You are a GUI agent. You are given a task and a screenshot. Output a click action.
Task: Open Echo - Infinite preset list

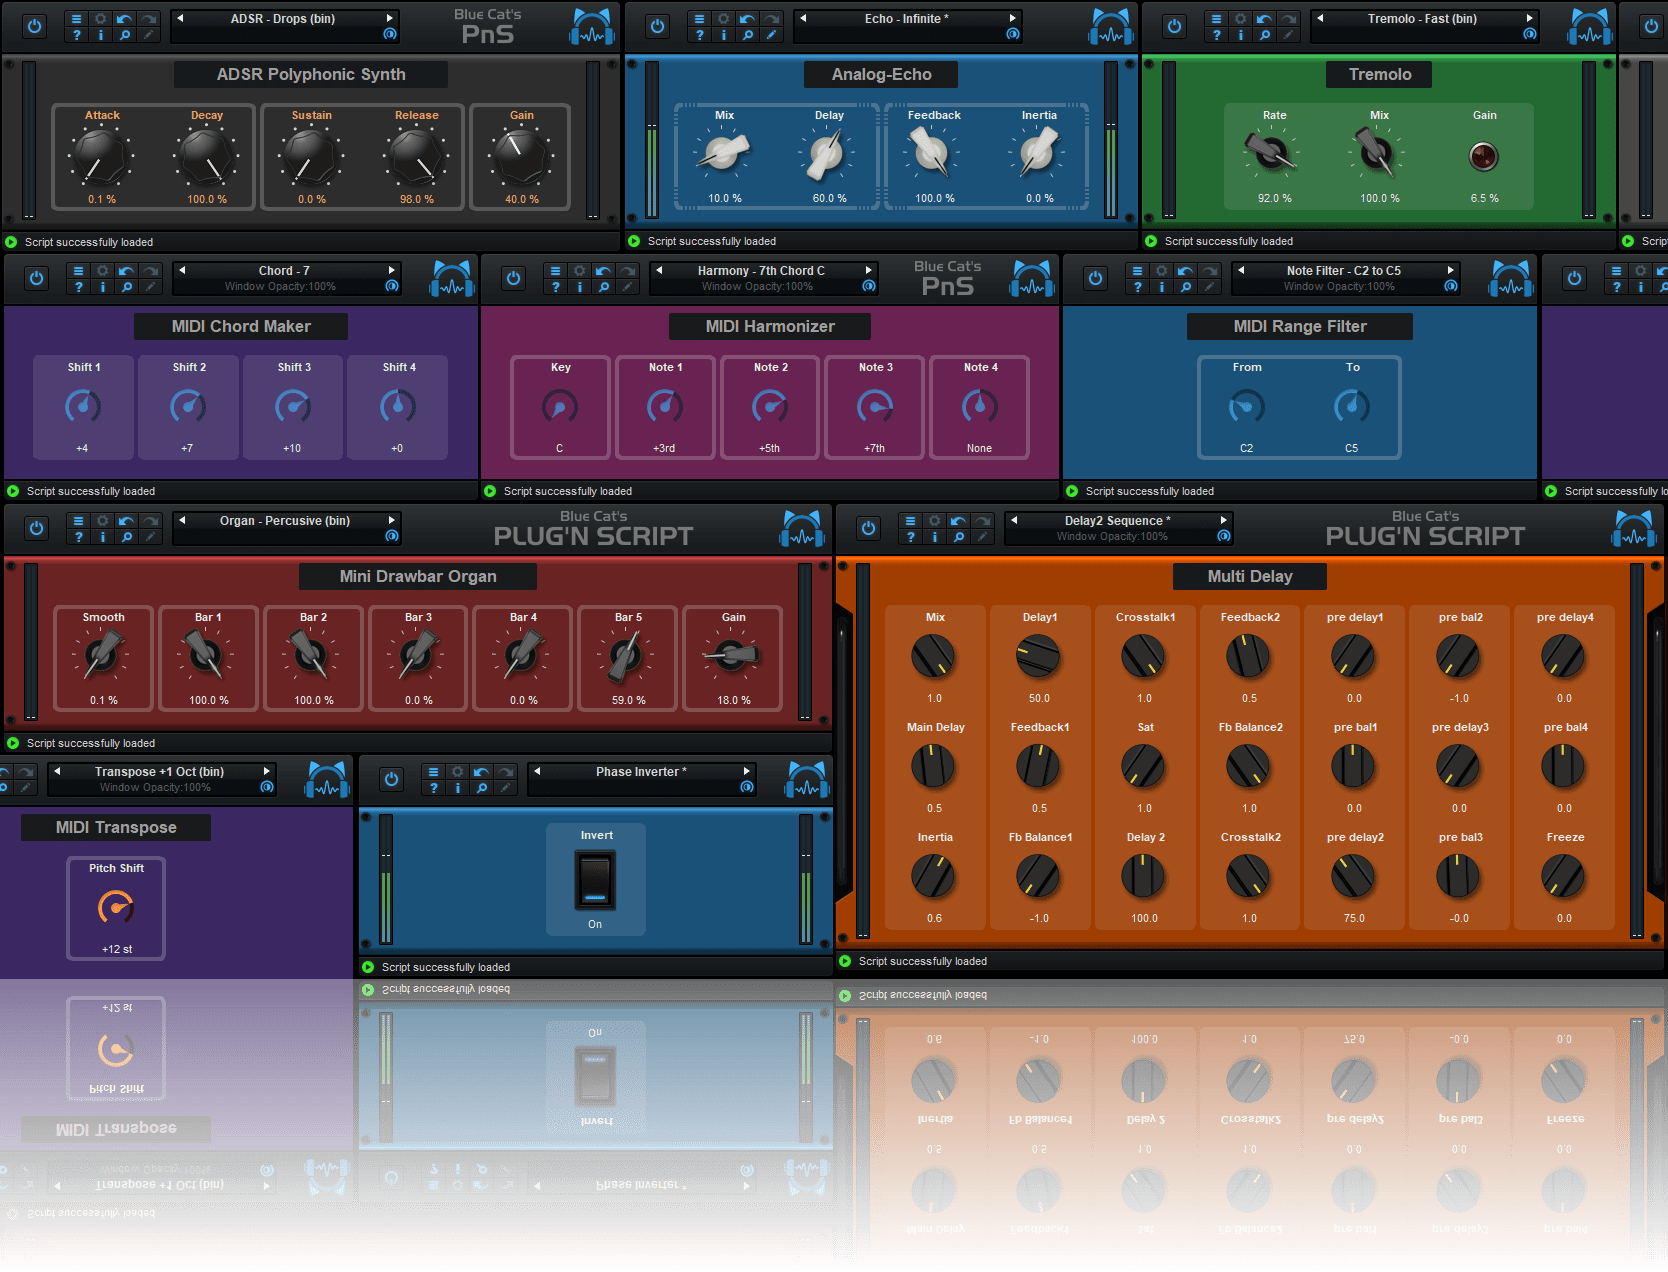point(906,19)
